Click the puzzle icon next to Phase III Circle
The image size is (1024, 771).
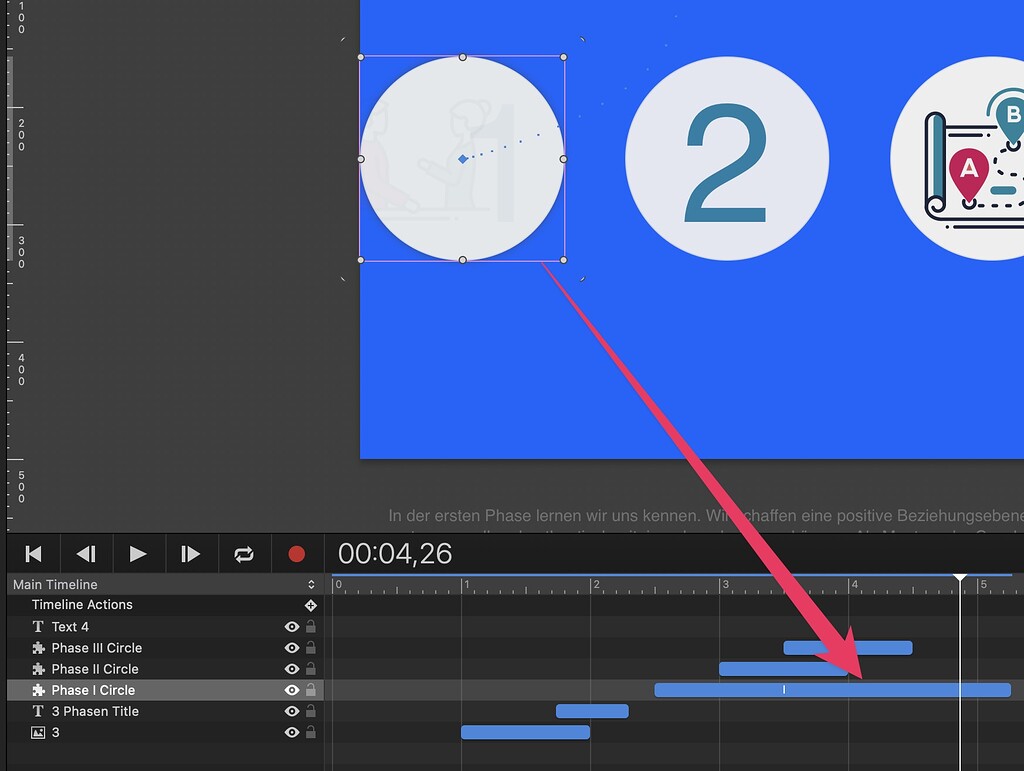(39, 647)
